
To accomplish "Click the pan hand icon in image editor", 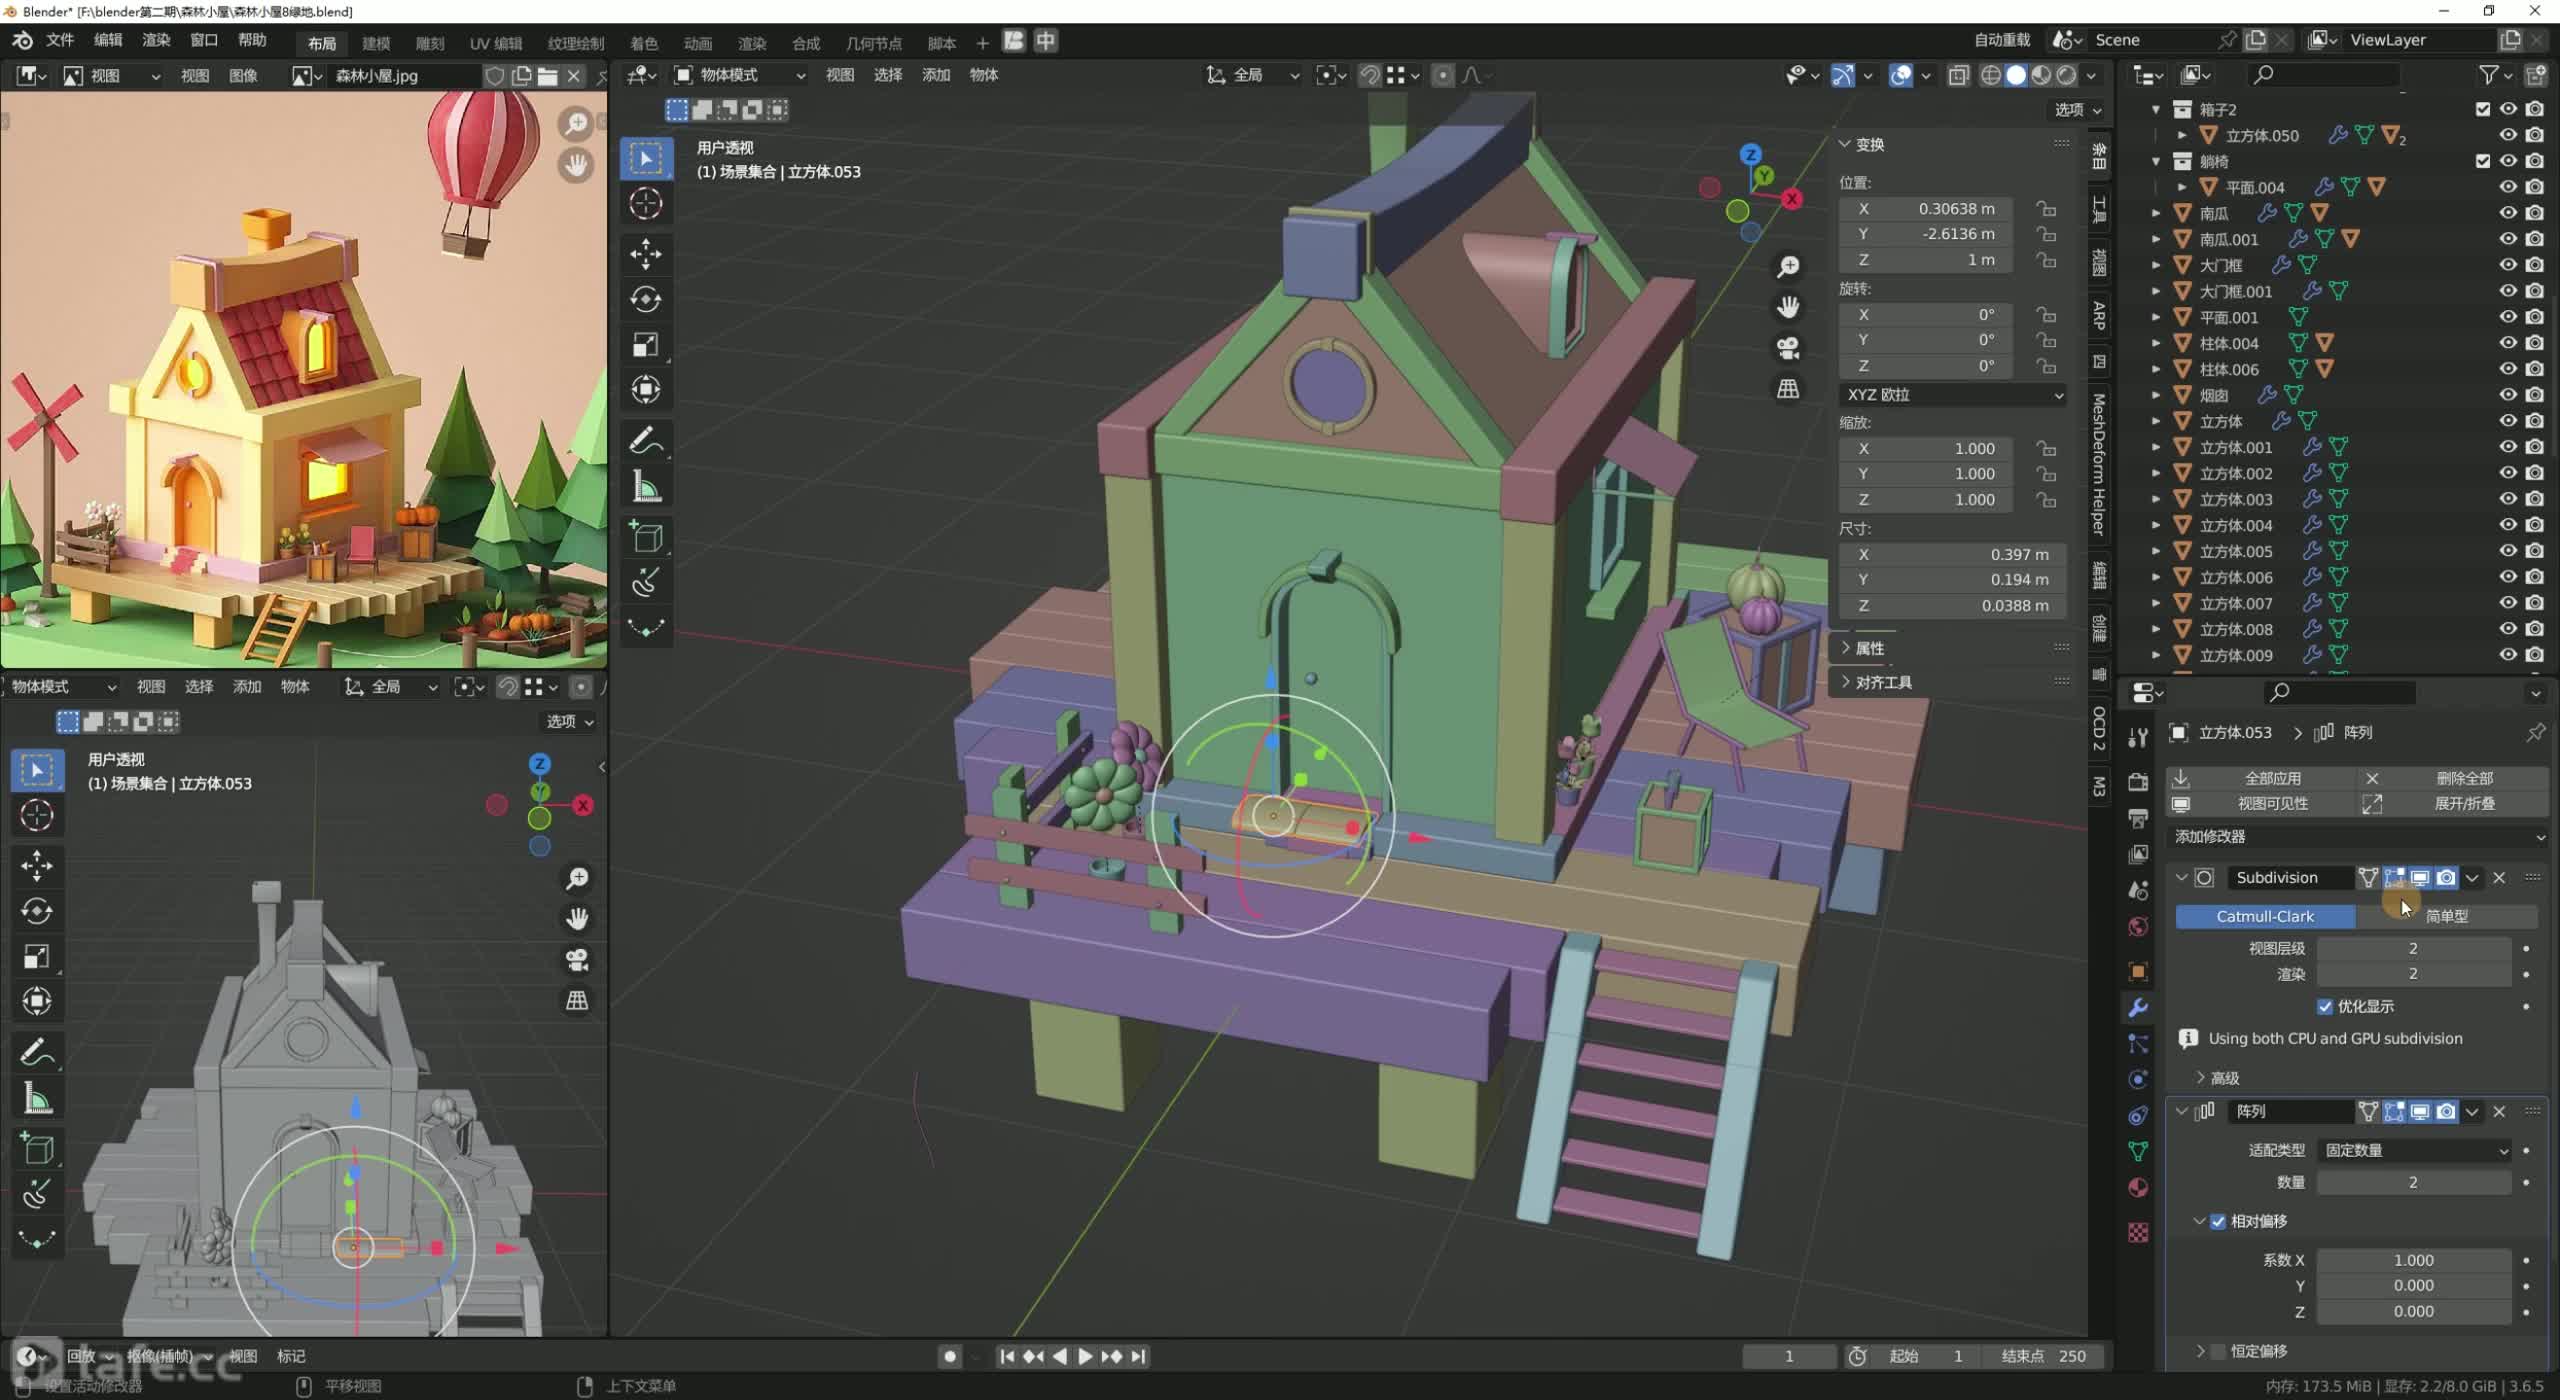I will tap(576, 165).
